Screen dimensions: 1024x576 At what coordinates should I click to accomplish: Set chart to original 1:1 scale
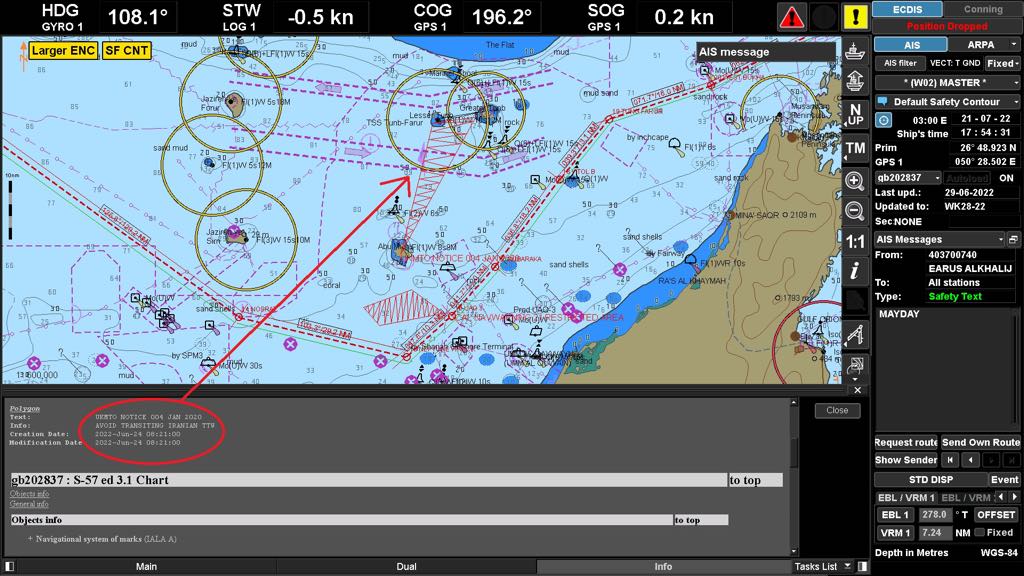pos(855,242)
